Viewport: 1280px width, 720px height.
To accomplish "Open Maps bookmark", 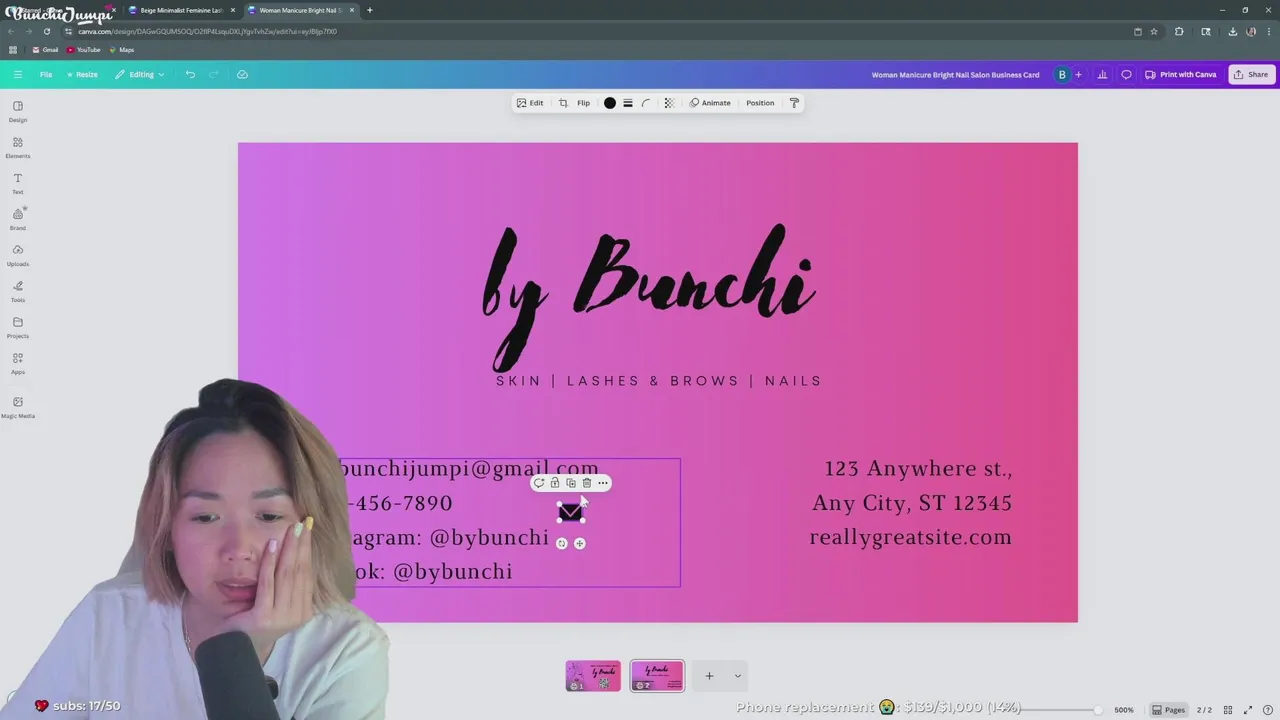I will click(x=121, y=50).
